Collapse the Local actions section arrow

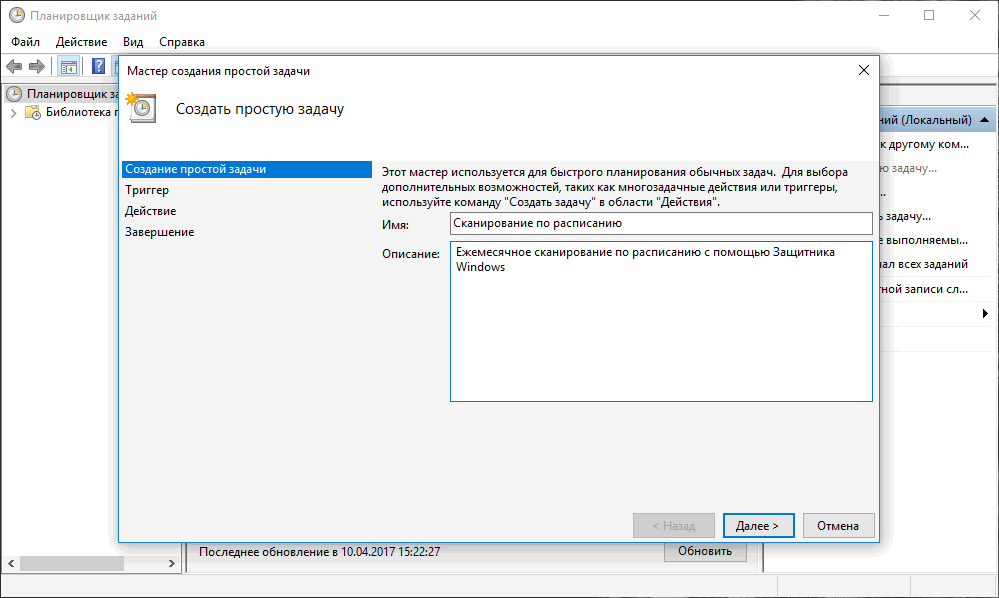(x=984, y=120)
